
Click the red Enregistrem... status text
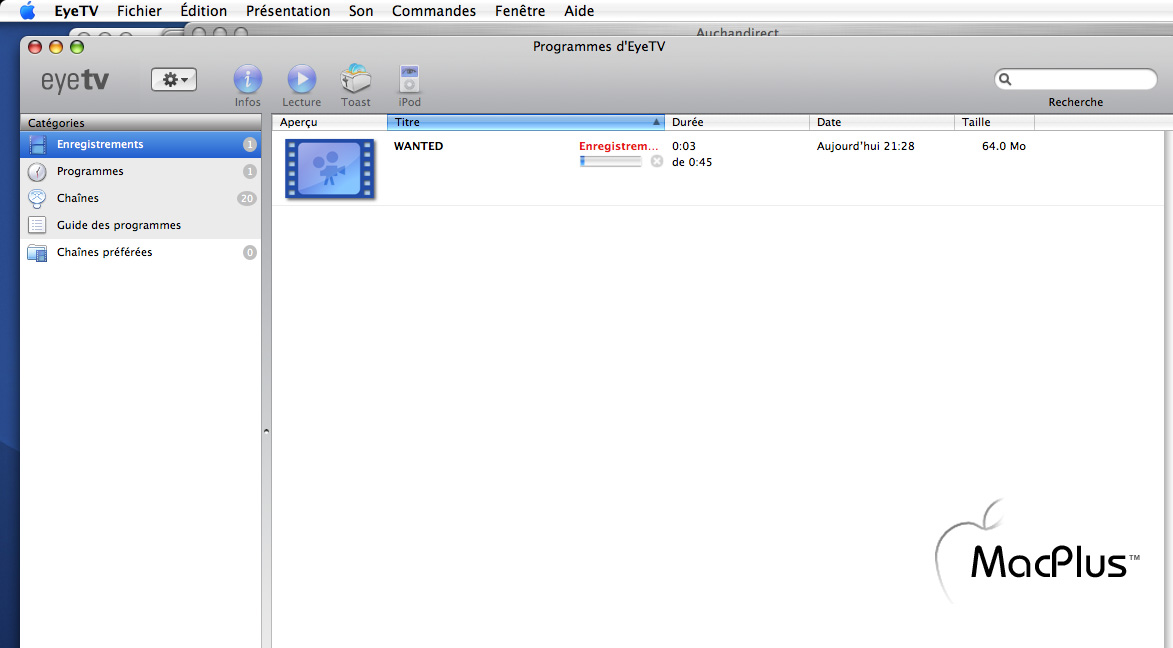coord(619,146)
